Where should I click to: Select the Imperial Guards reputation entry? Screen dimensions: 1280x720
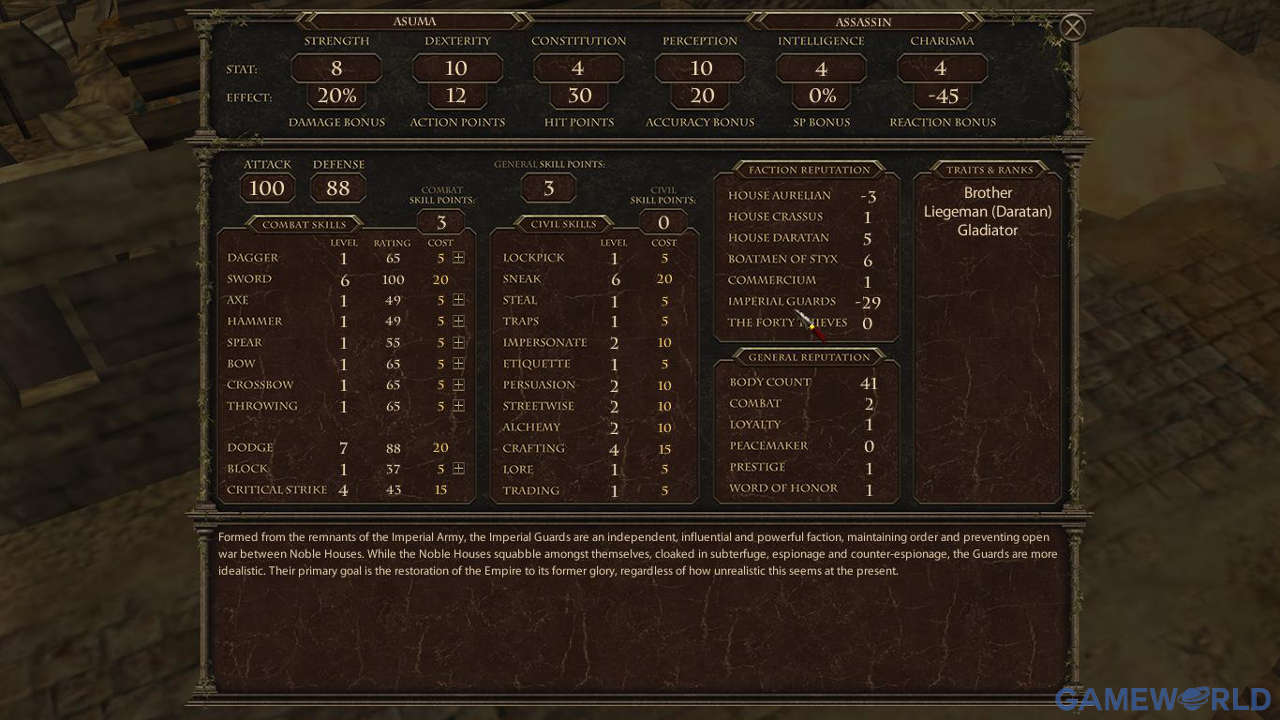click(x=804, y=301)
